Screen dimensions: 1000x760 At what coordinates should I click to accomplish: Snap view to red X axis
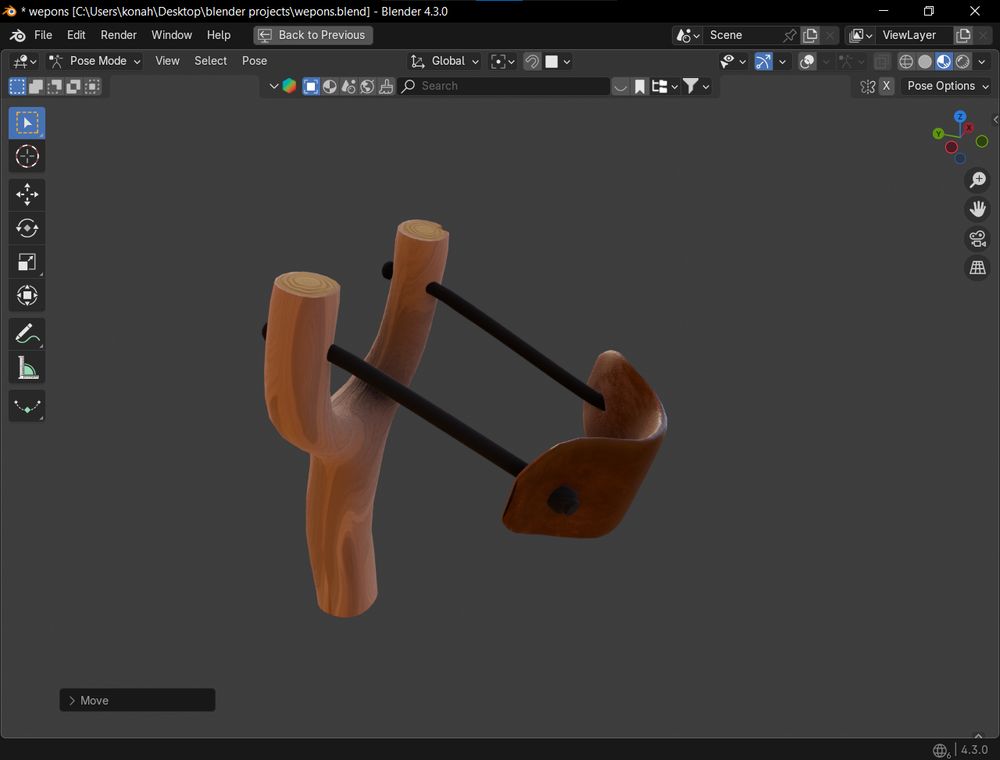pyautogui.click(x=969, y=128)
